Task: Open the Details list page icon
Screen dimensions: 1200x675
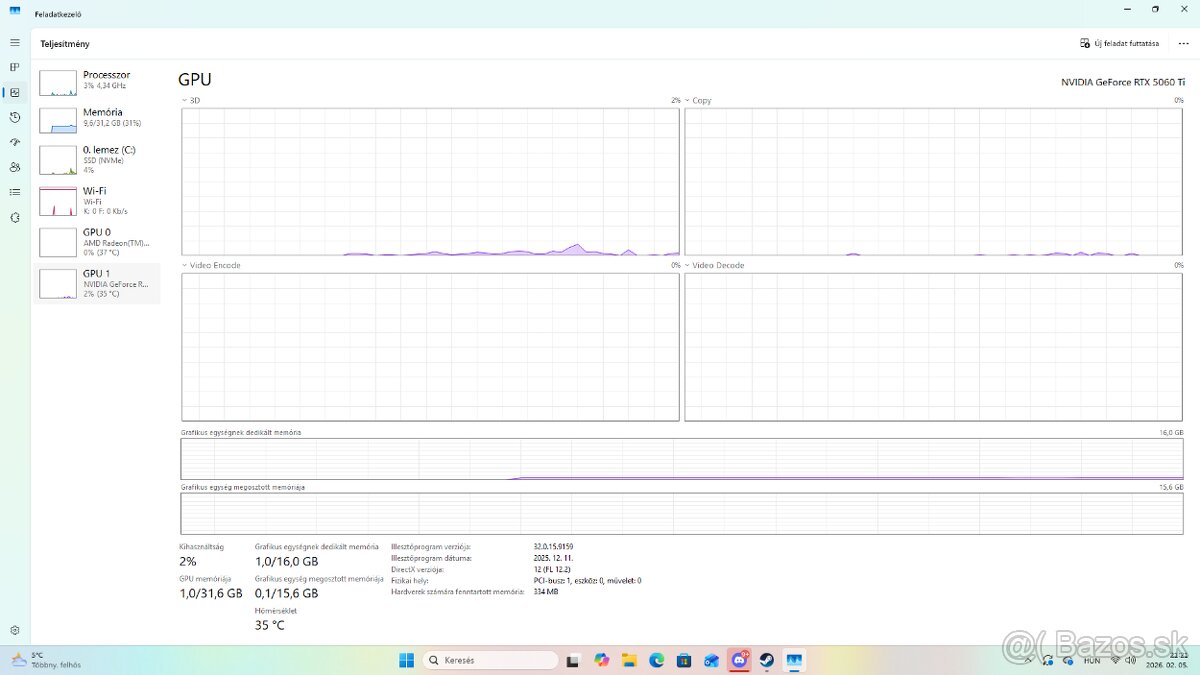Action: click(14, 192)
